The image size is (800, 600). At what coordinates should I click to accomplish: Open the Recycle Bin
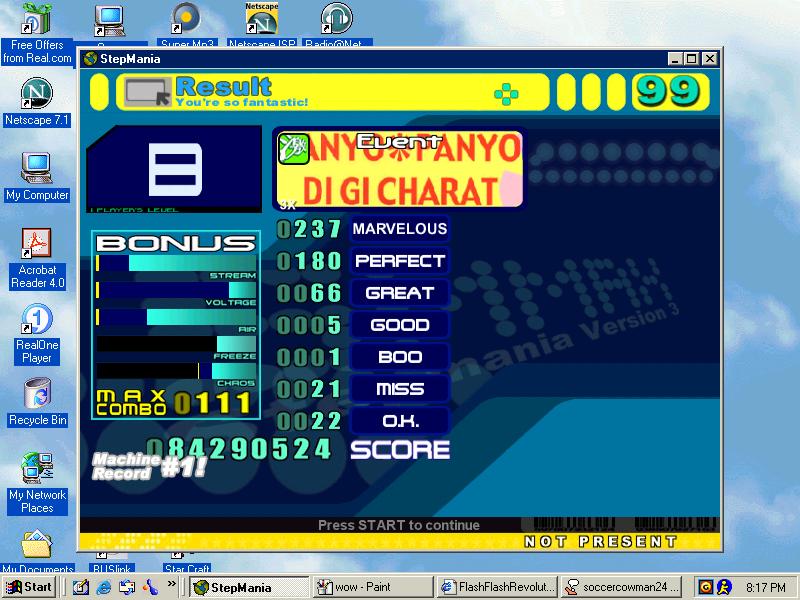37,402
